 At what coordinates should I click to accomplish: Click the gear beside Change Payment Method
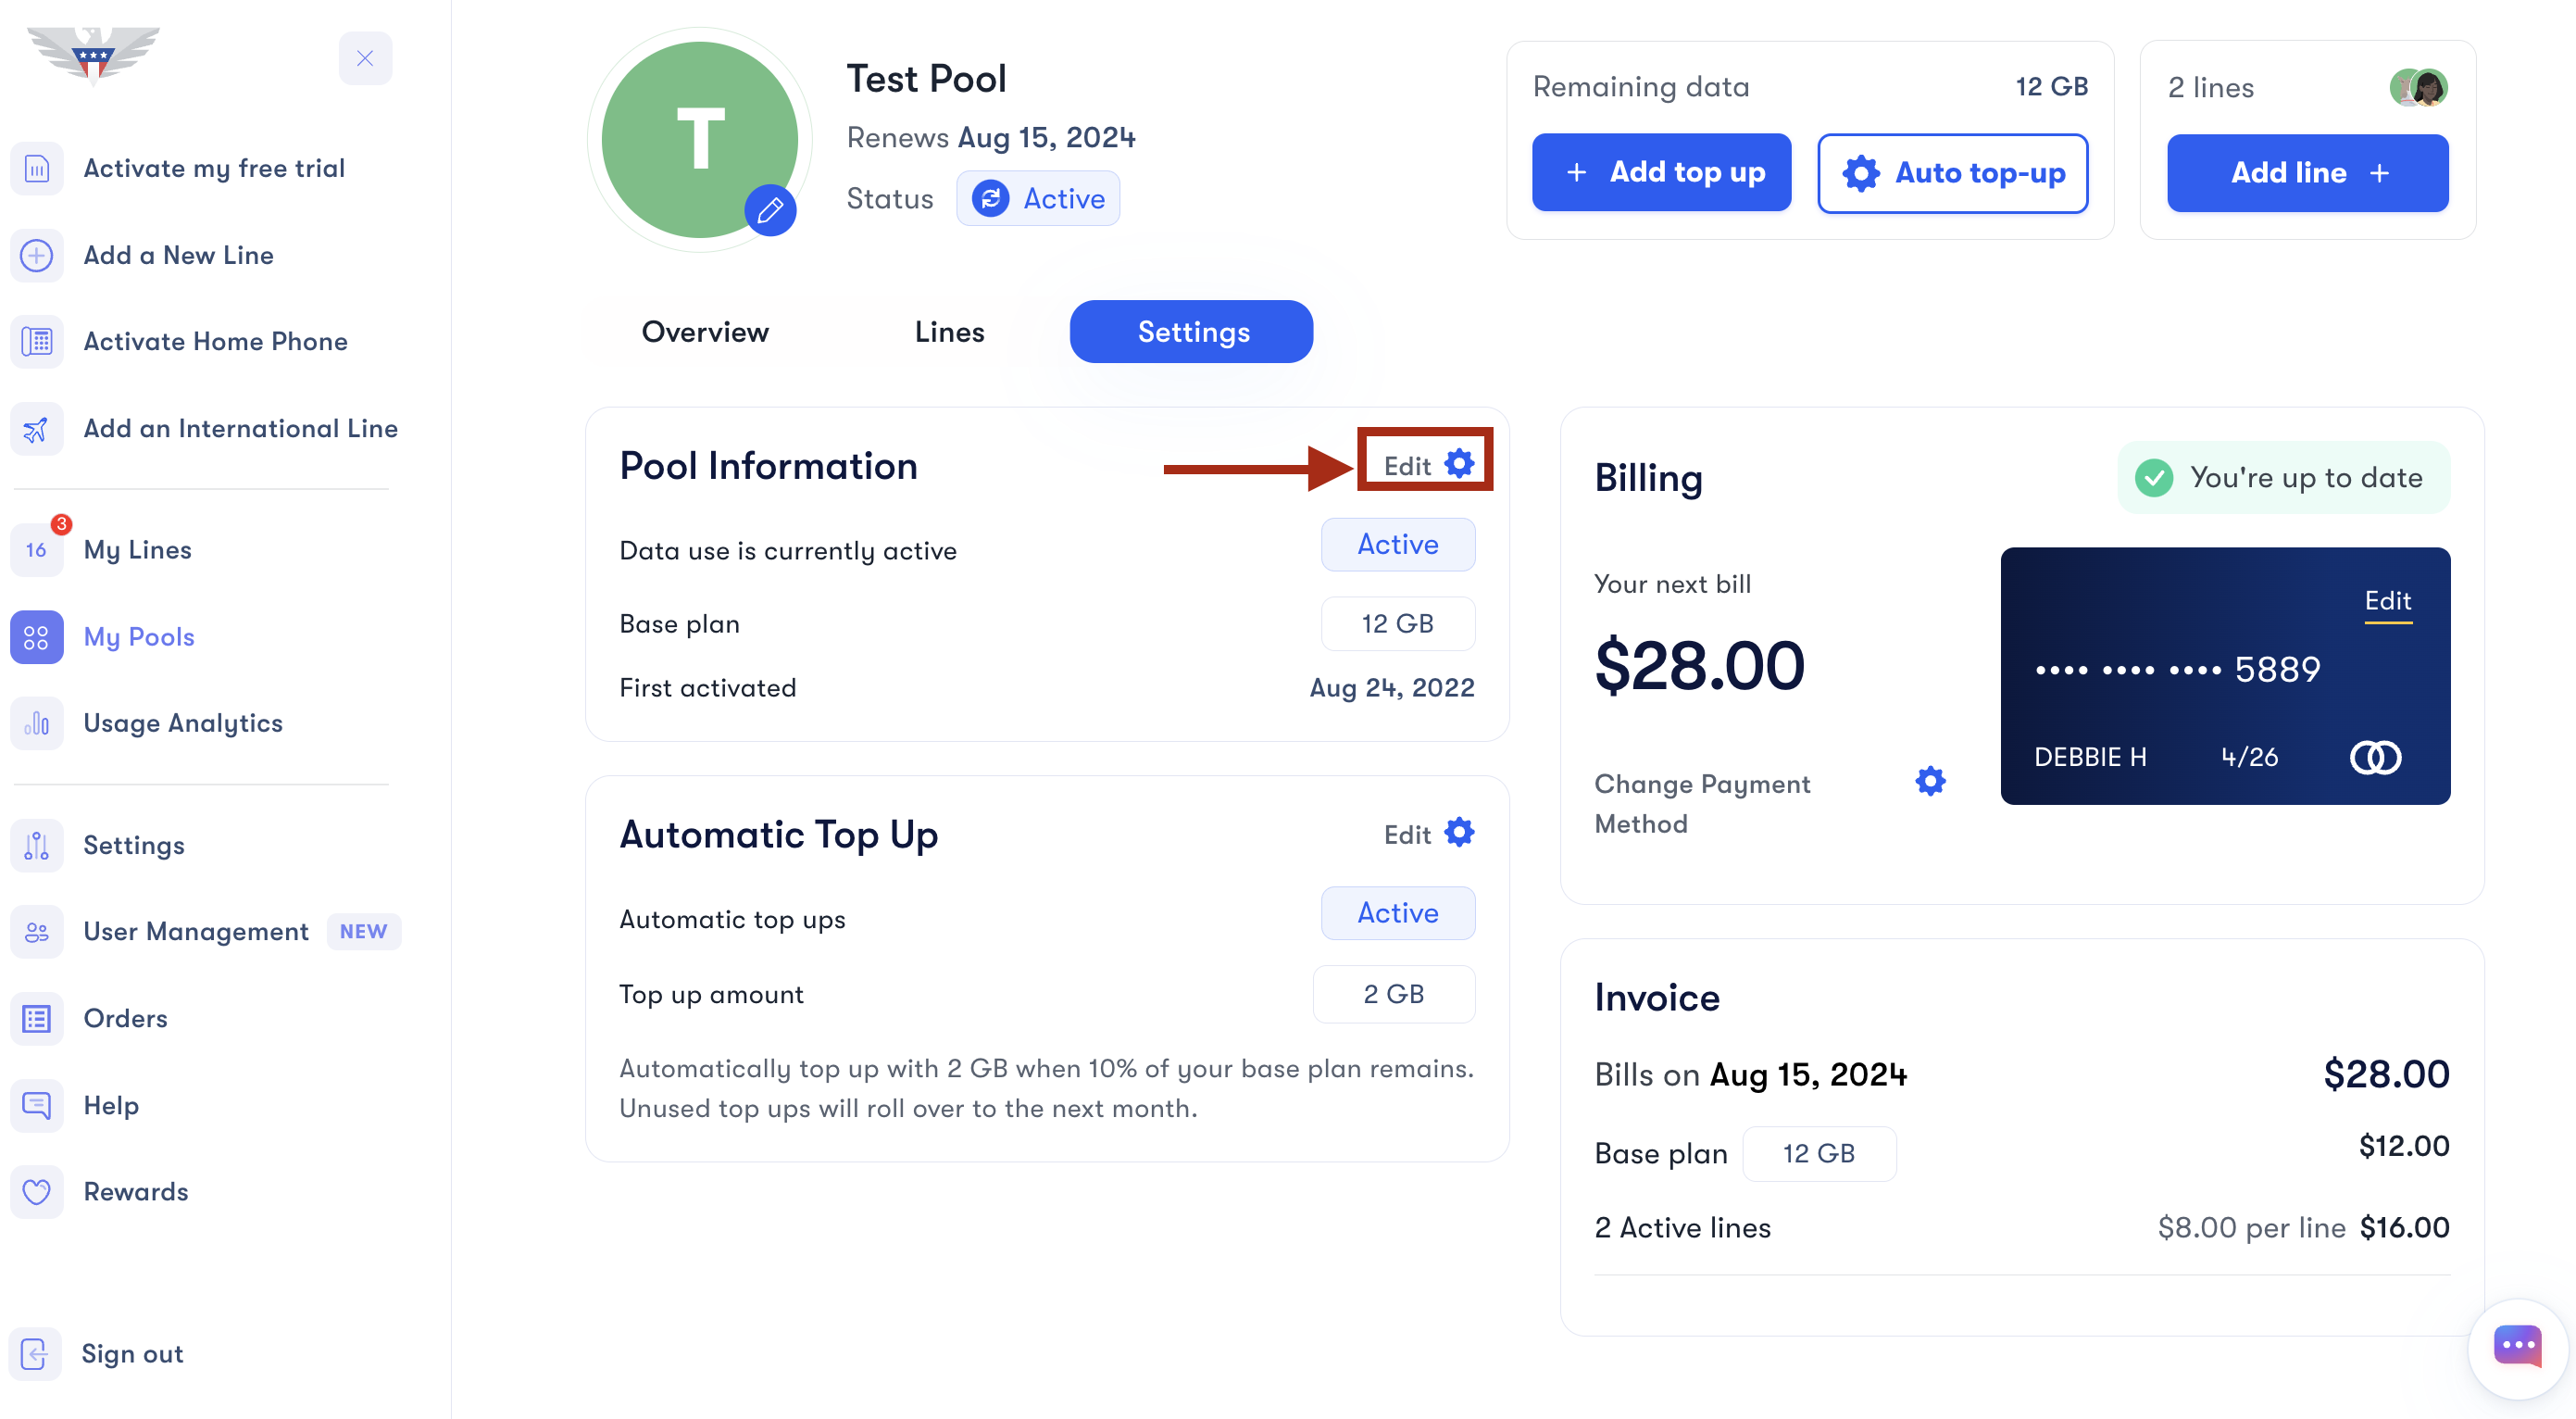click(x=1928, y=781)
